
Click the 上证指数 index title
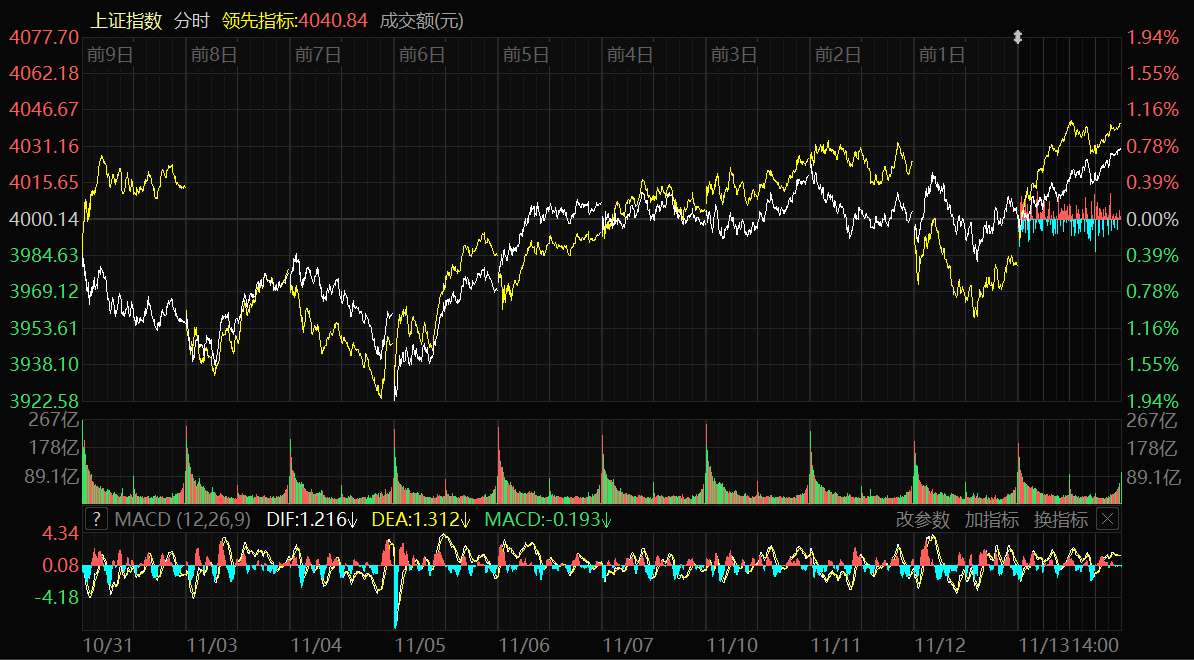[126, 20]
